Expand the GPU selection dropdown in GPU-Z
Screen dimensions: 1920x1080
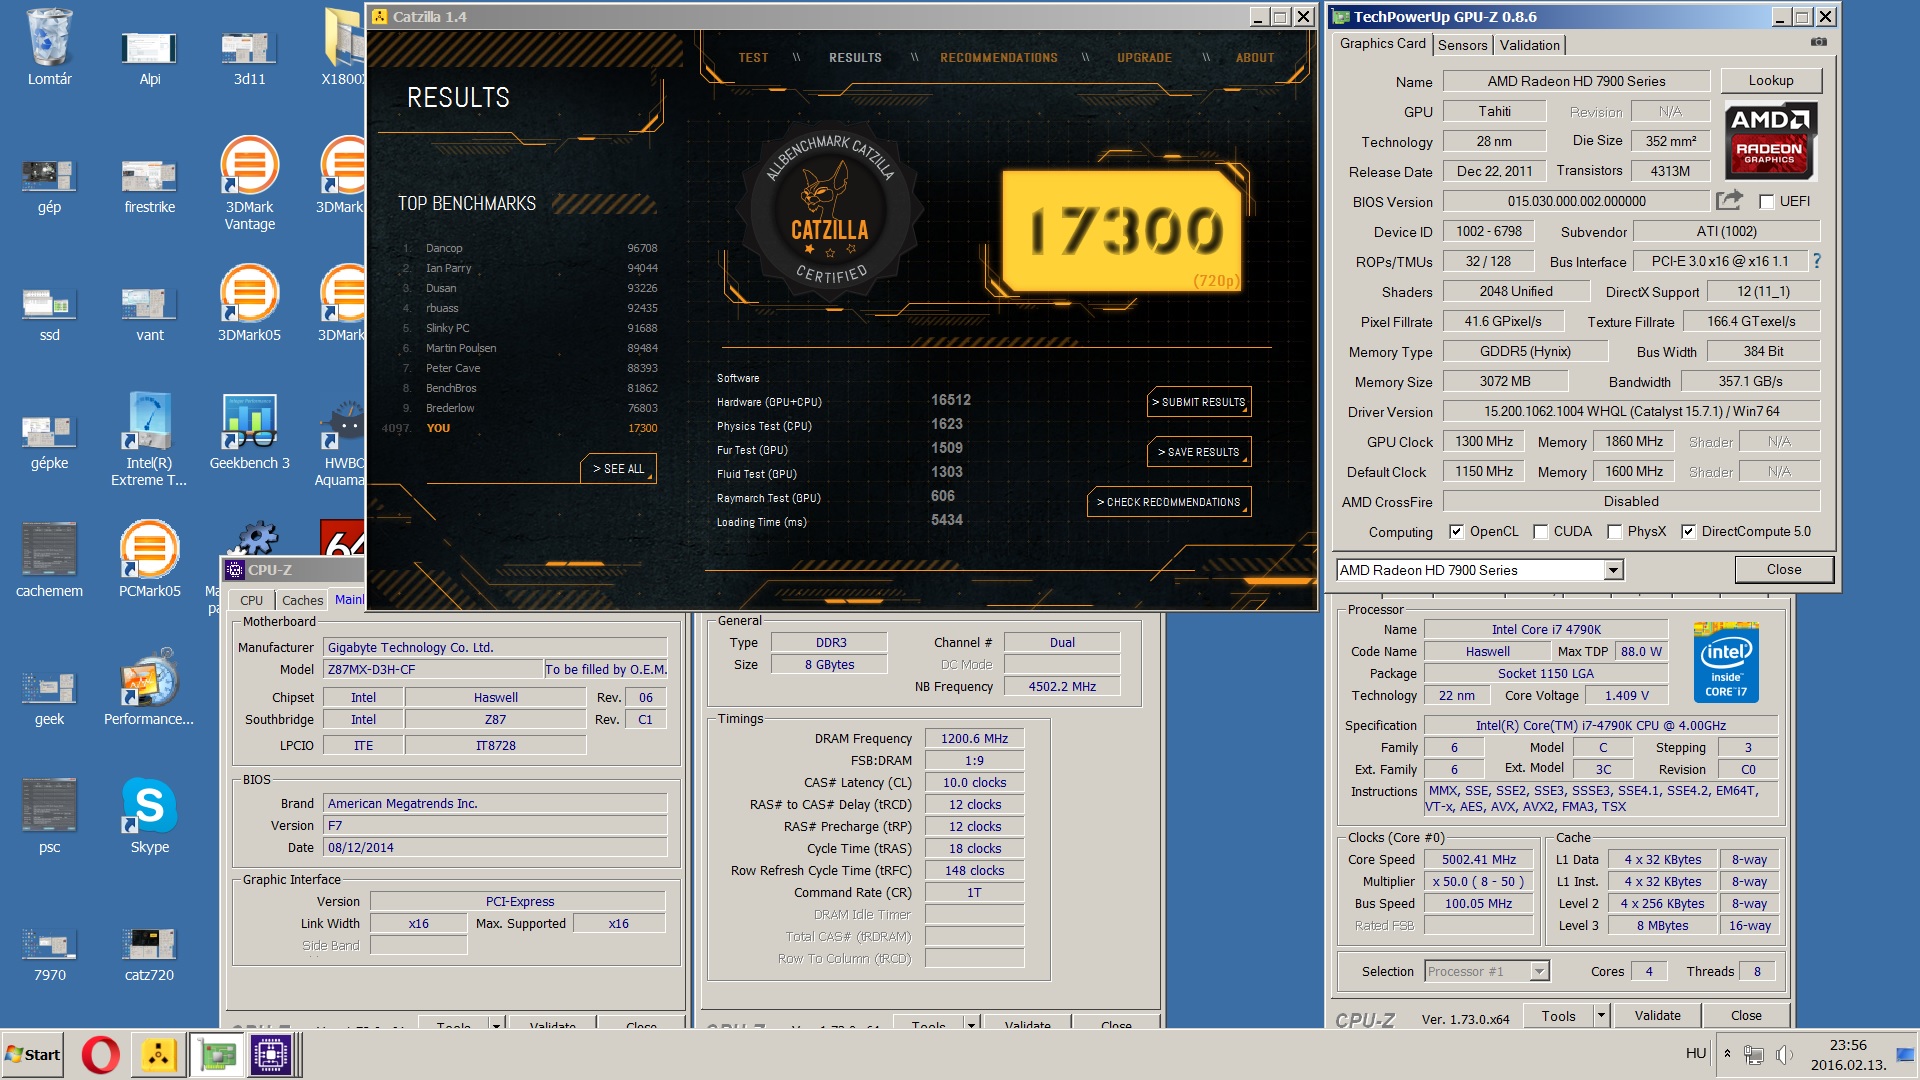(x=1612, y=570)
